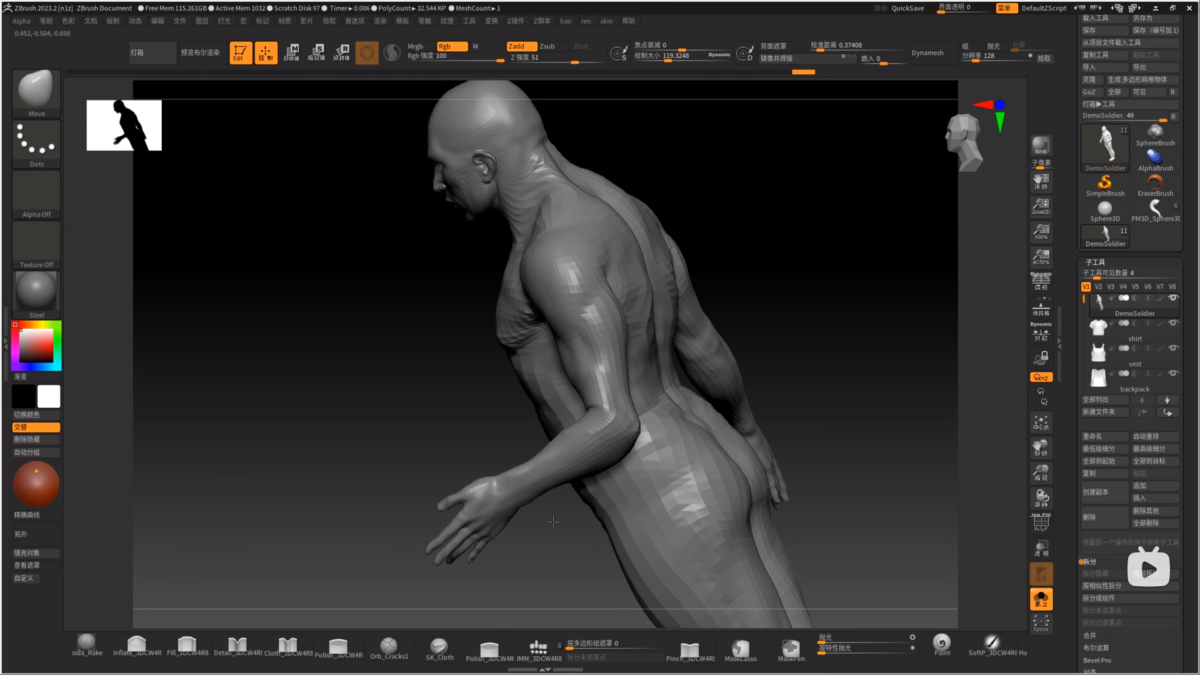Click the BPR render icon
The width and height of the screenshot is (1200, 675).
1041,145
